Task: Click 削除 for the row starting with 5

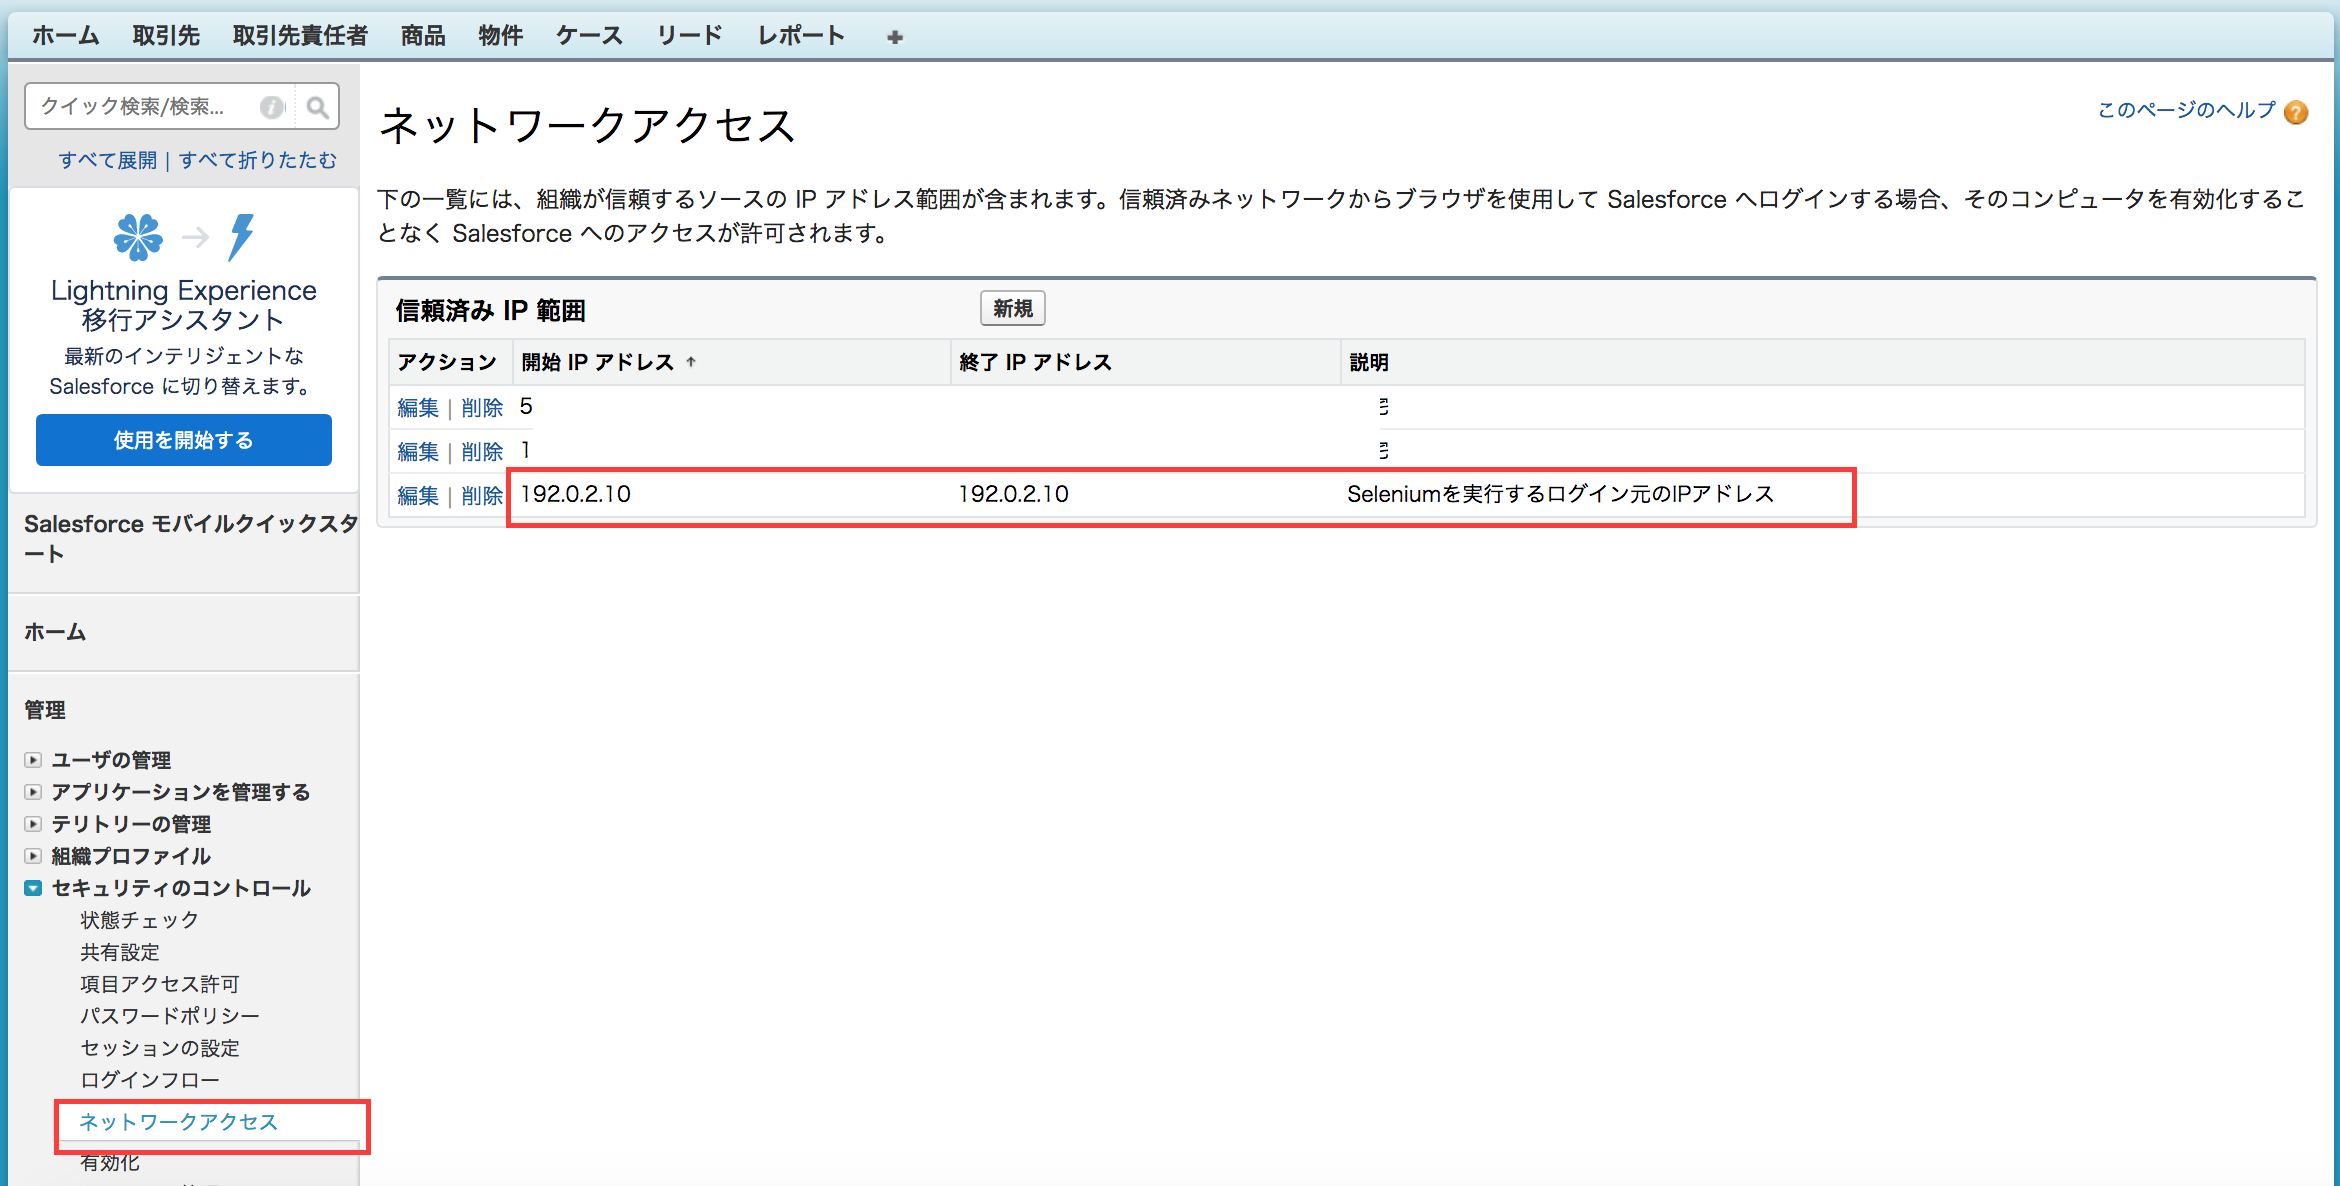Action: (x=482, y=408)
